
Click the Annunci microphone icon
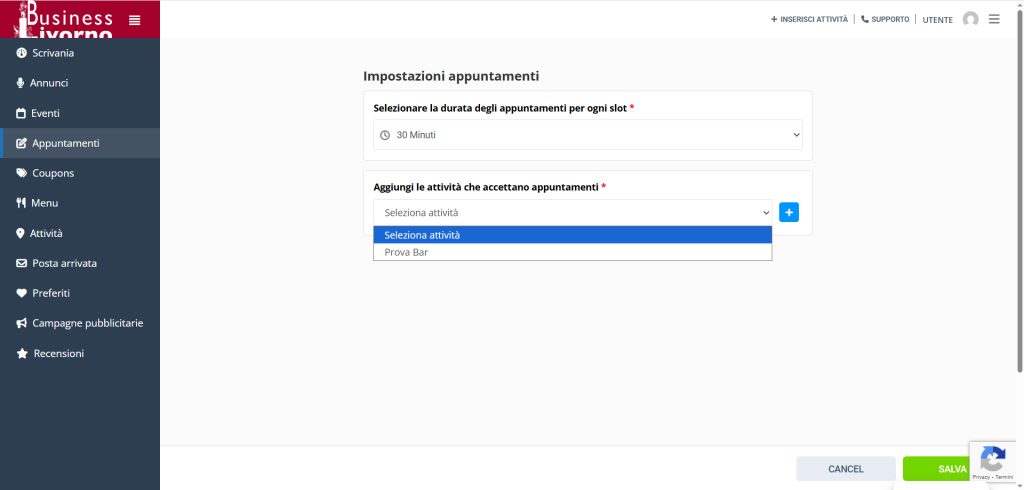21,83
